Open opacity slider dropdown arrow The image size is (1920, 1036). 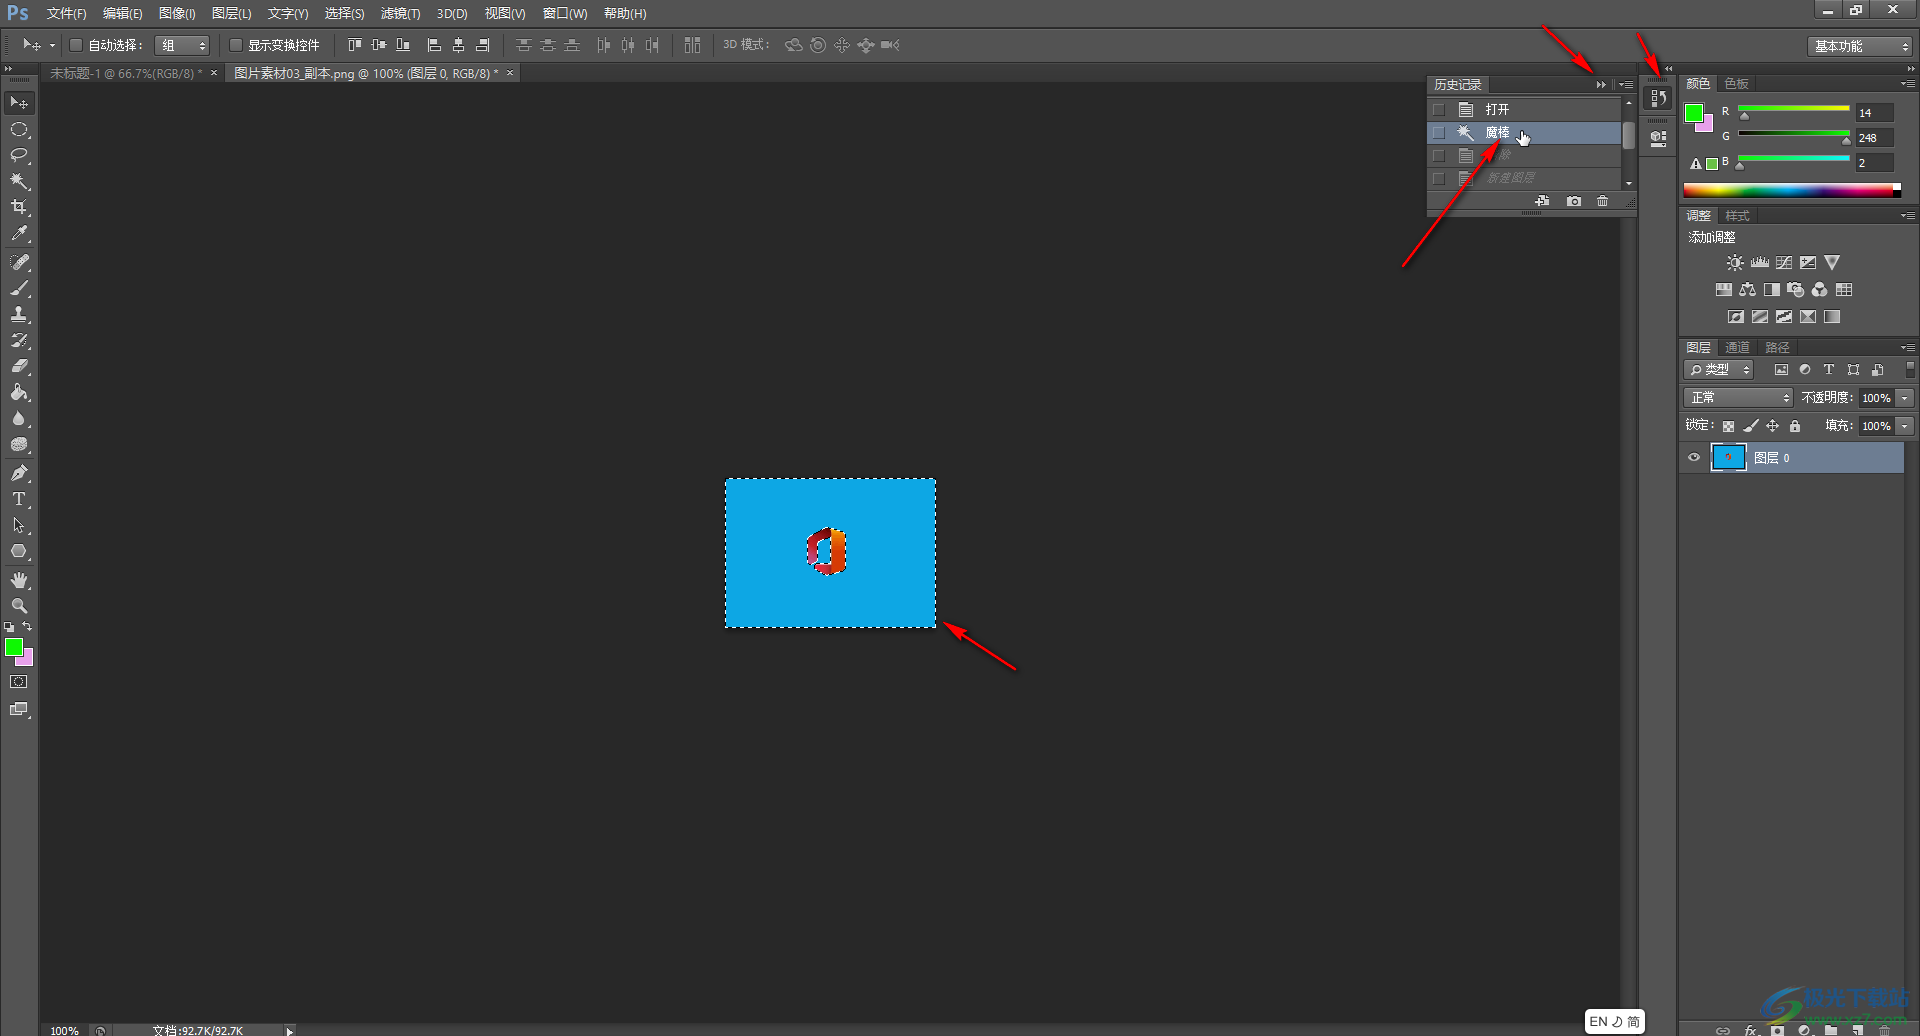(x=1905, y=398)
